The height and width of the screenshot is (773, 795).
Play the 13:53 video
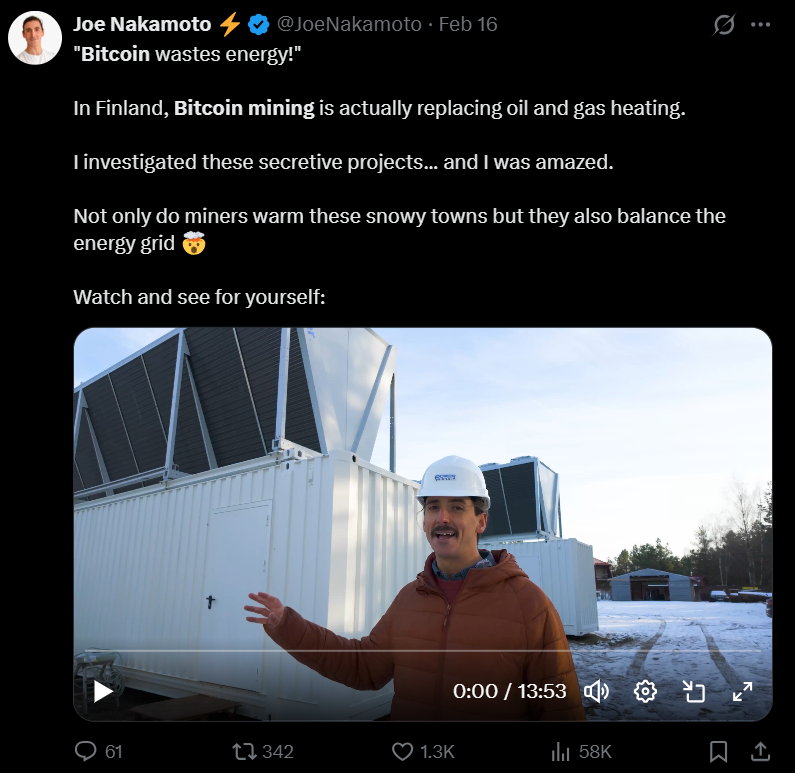(x=103, y=691)
